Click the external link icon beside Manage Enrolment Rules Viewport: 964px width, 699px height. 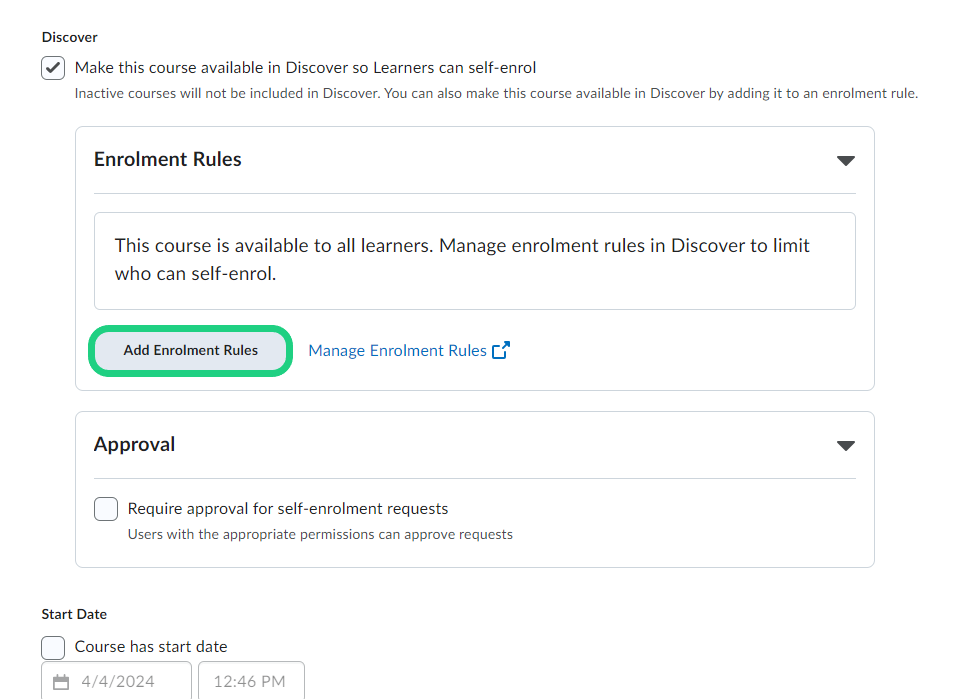[501, 350]
